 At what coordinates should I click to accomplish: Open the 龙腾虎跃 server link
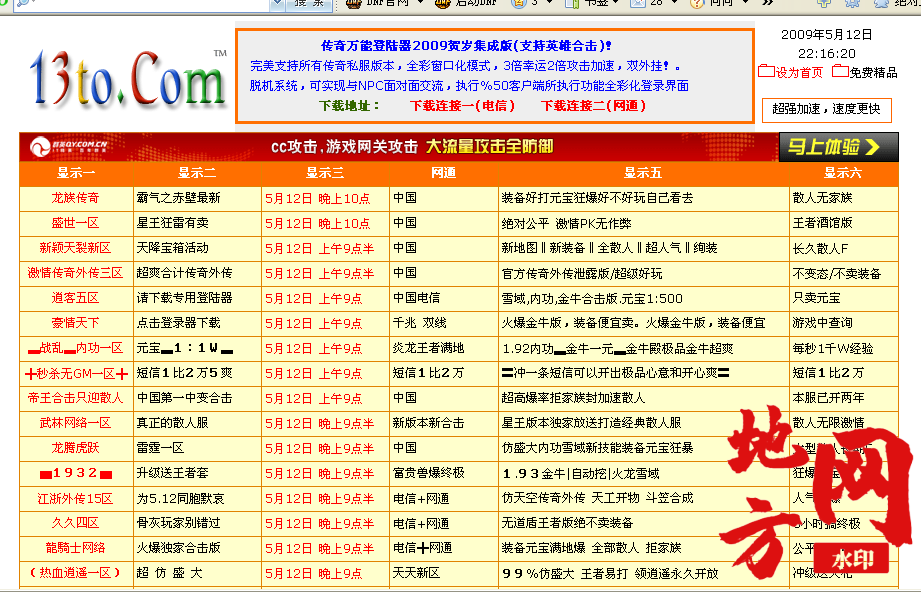click(x=75, y=448)
